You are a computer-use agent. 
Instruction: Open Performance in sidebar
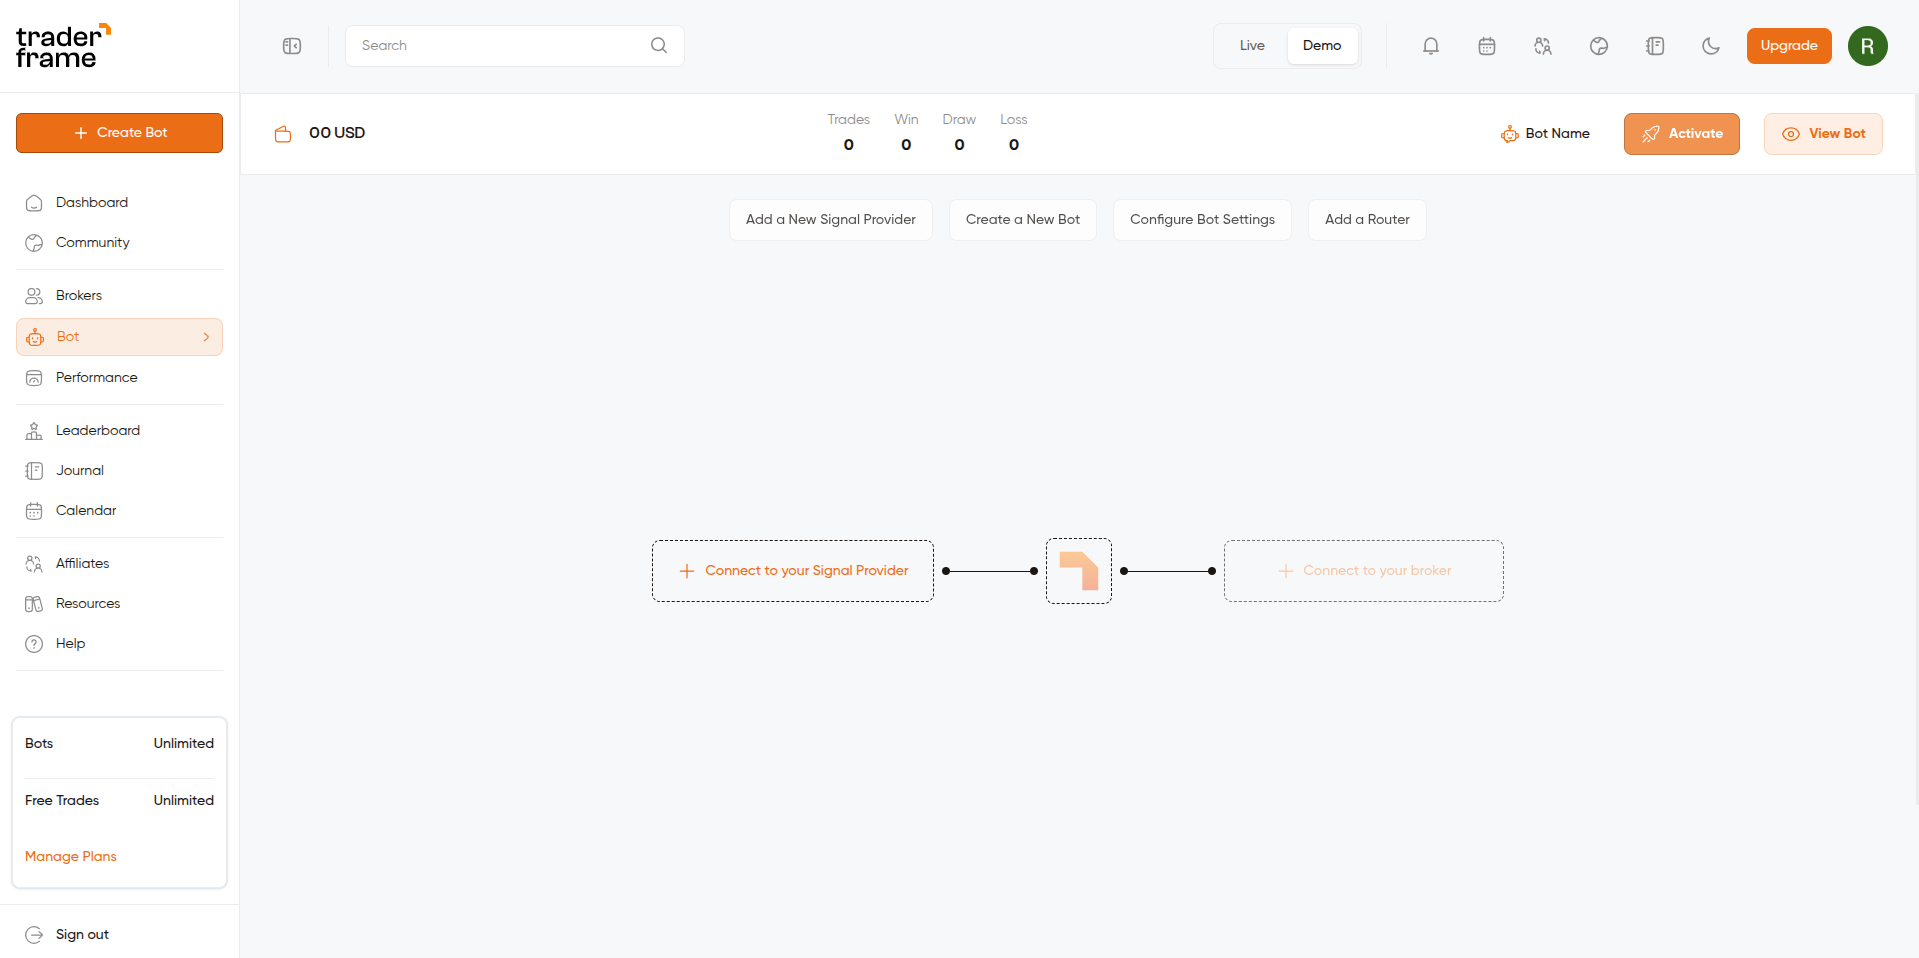[119, 377]
